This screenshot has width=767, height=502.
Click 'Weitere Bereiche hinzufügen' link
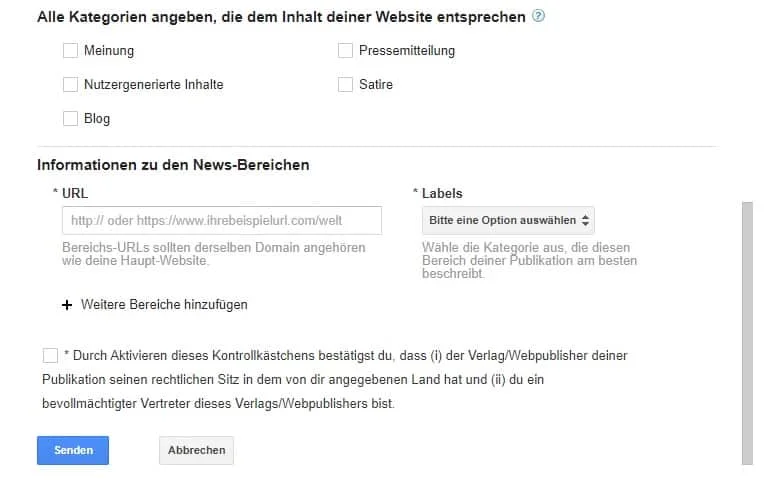(164, 305)
